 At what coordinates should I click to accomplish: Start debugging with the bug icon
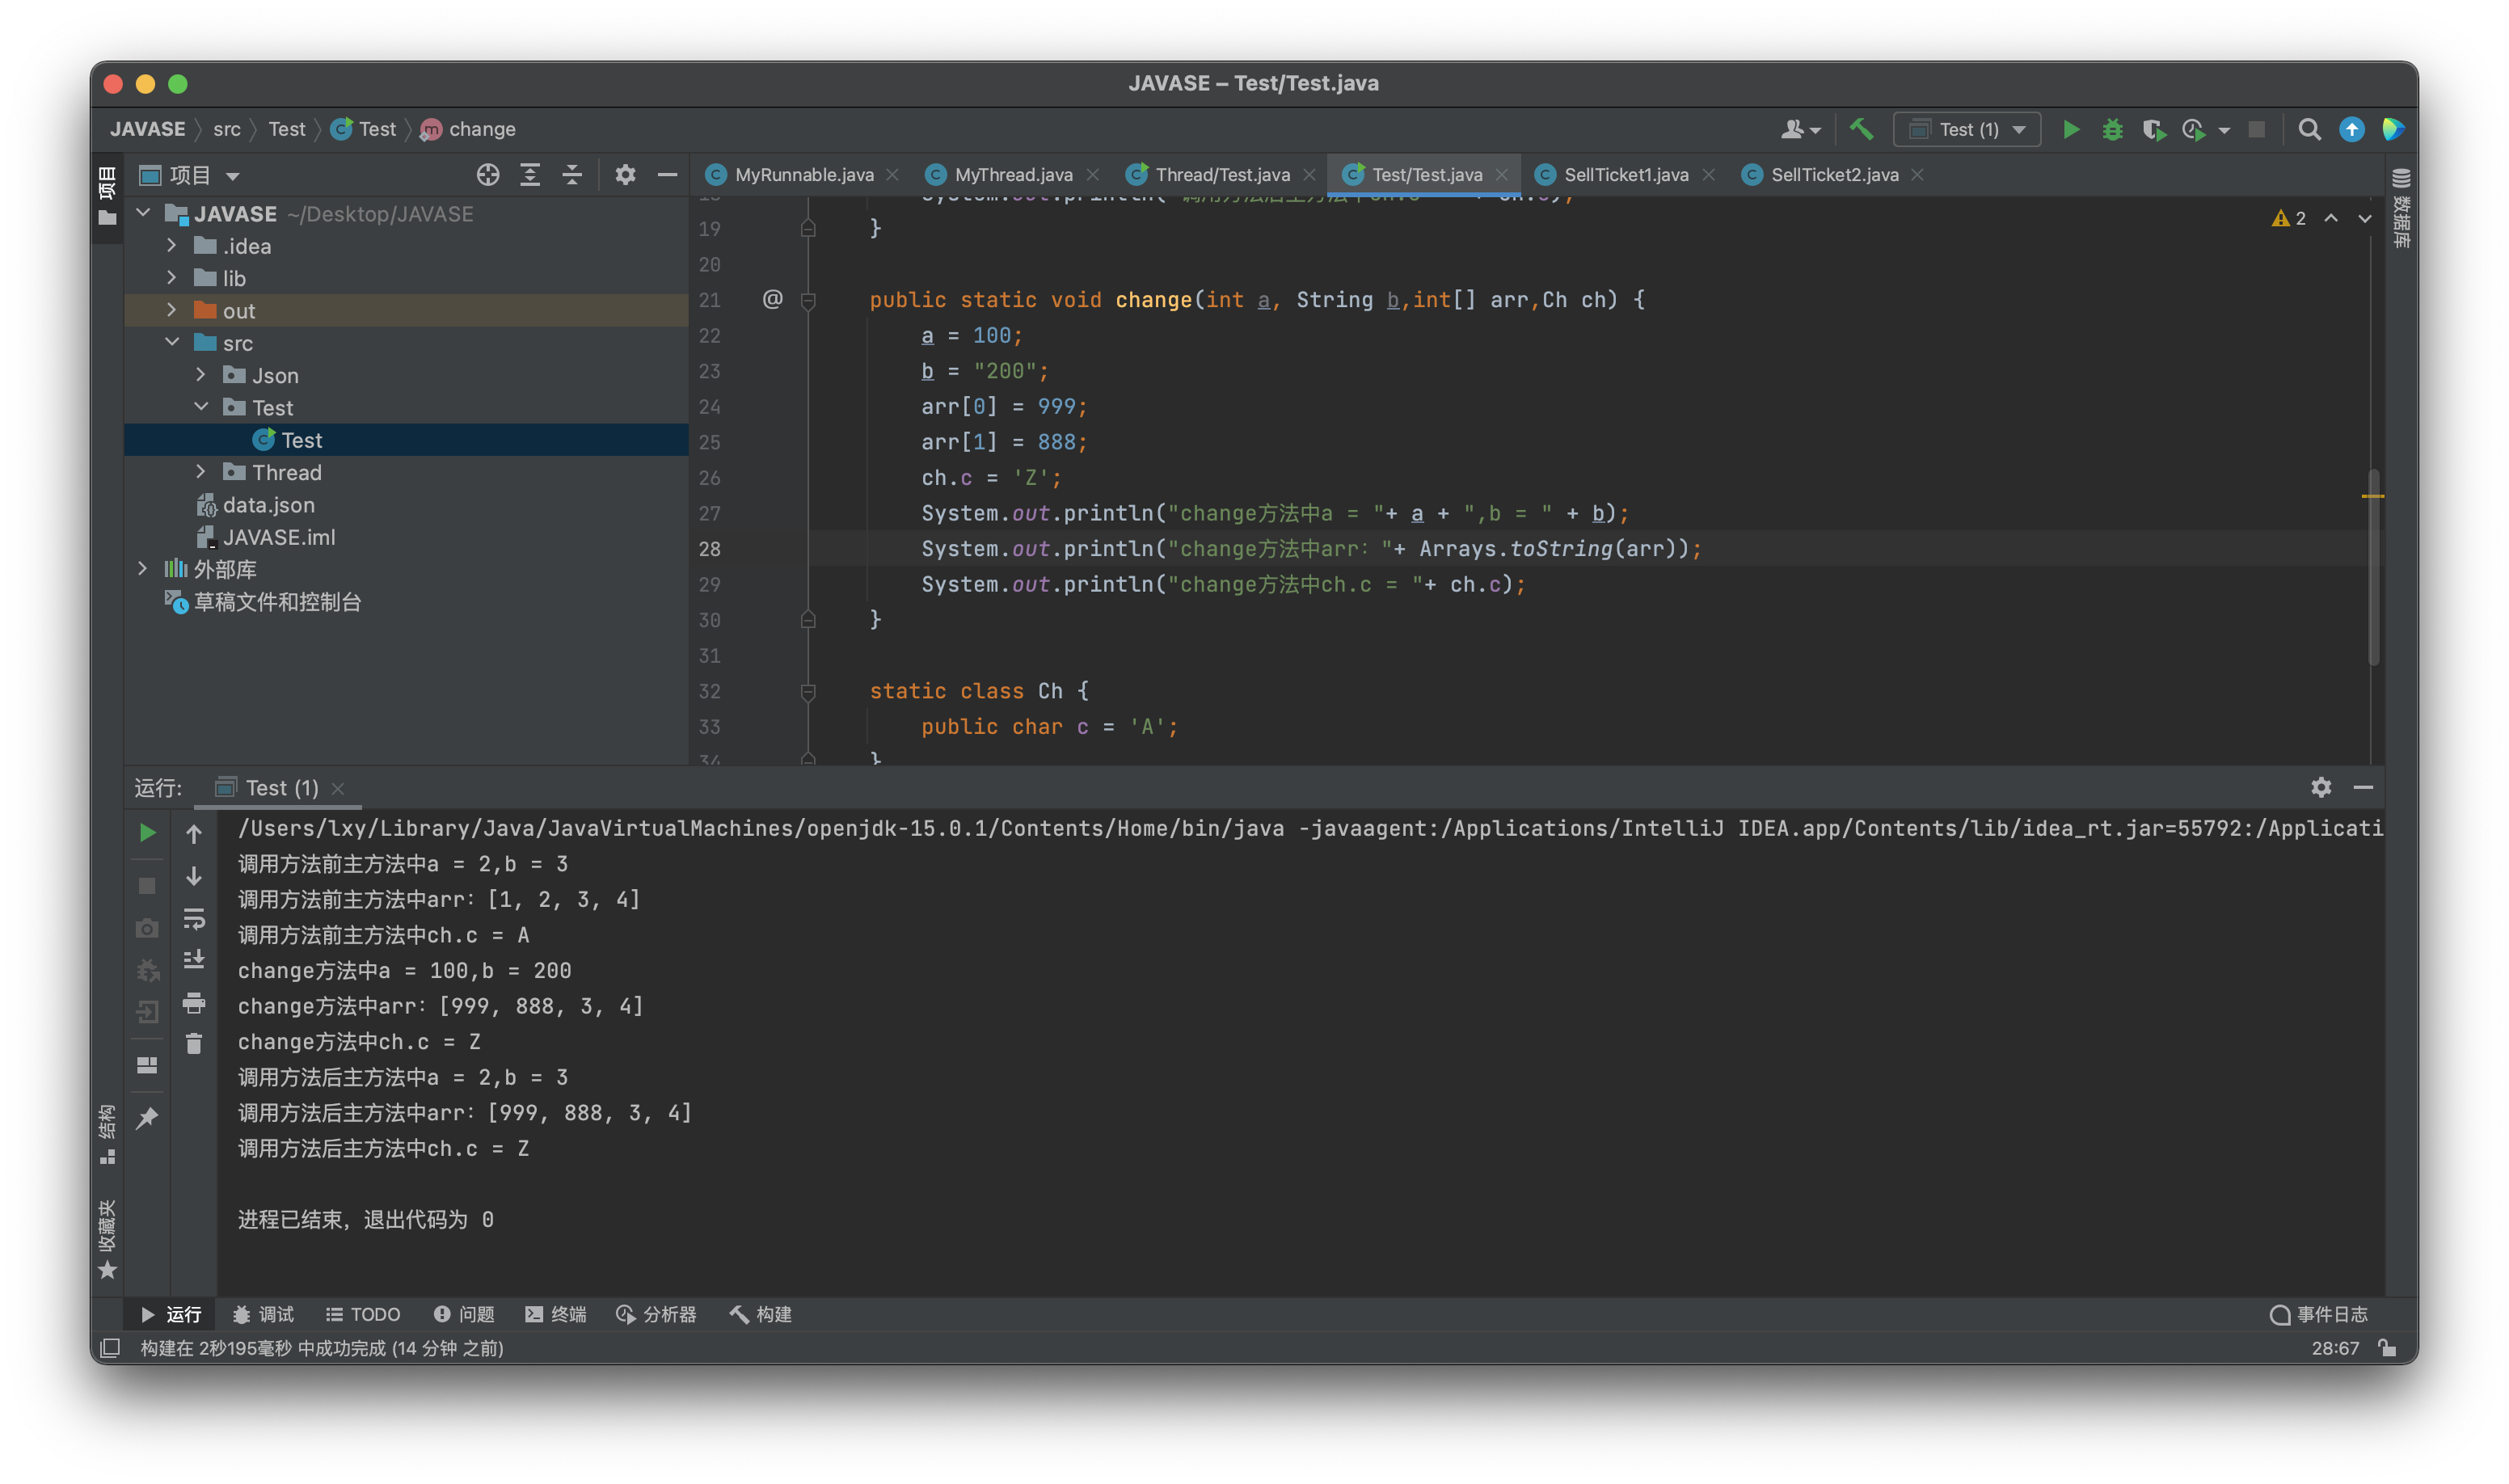2112,130
